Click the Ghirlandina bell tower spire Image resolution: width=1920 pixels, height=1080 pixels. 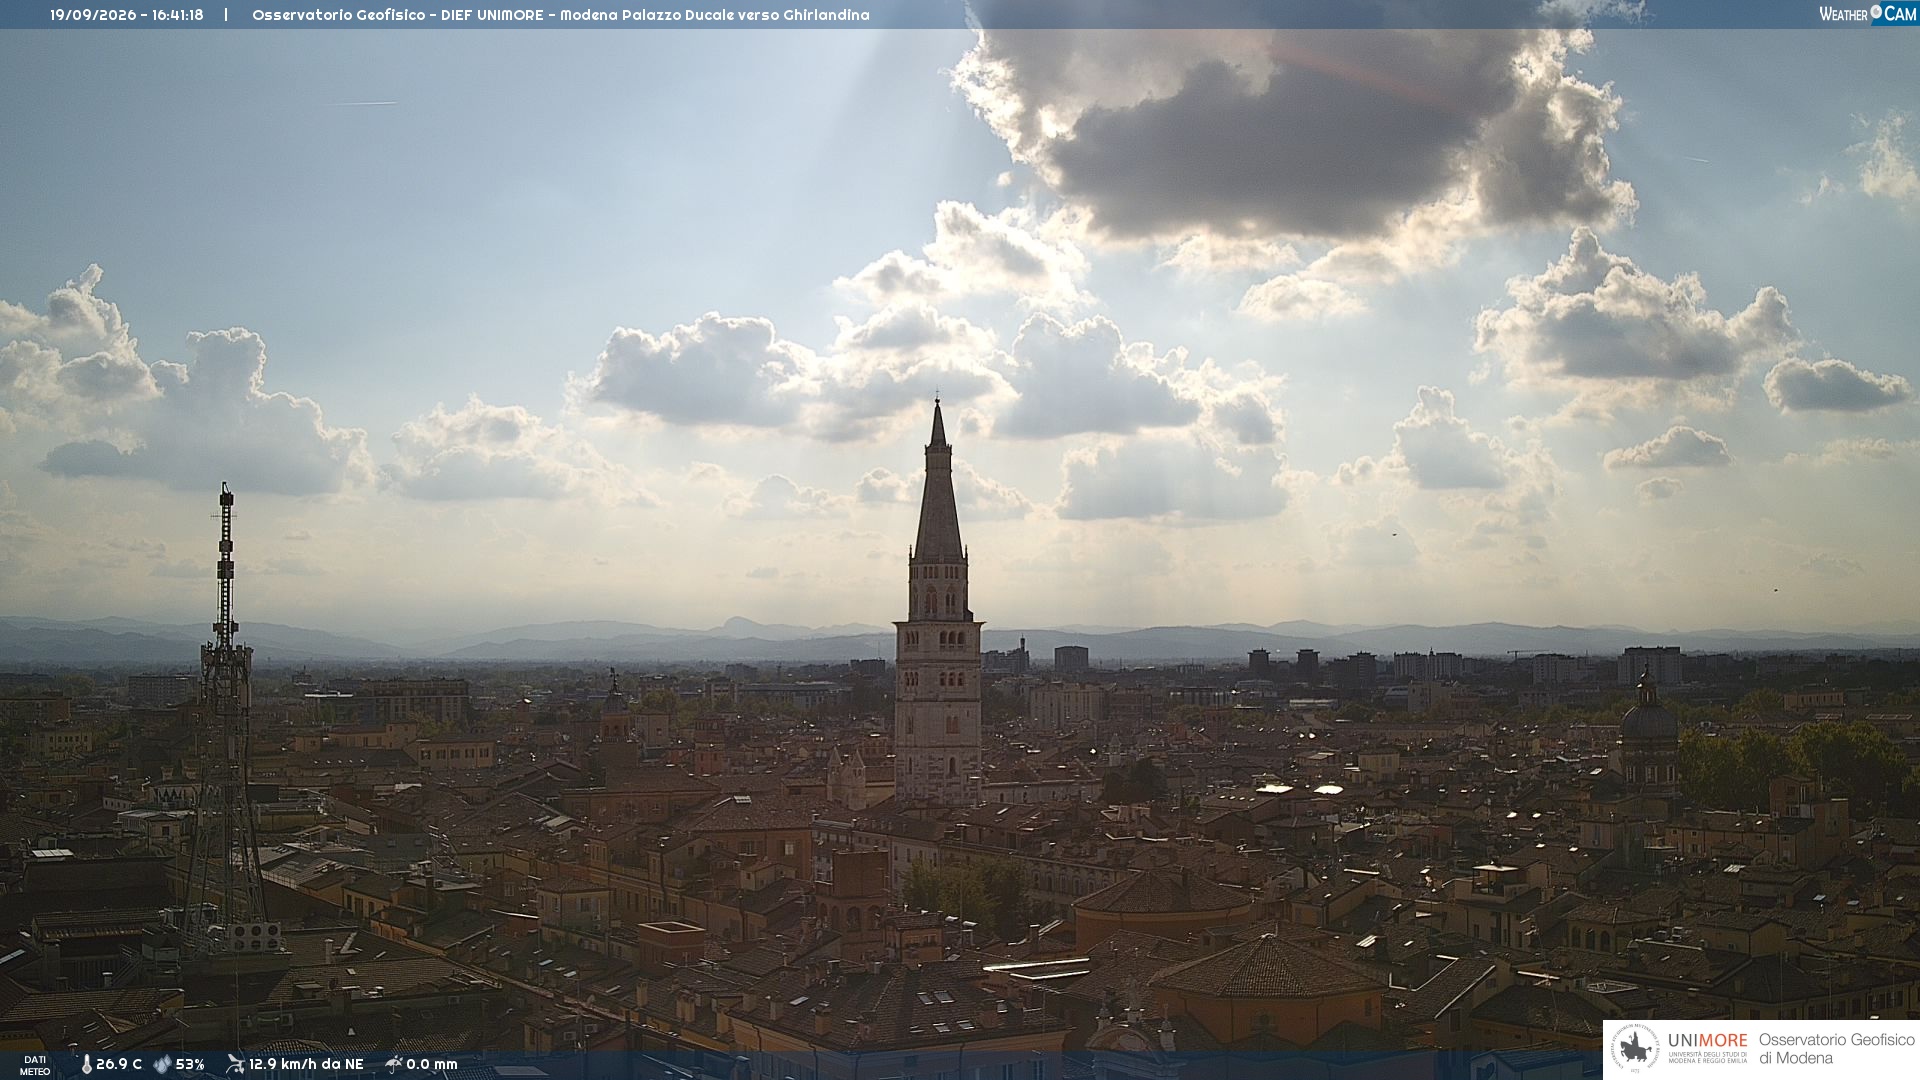(938, 480)
